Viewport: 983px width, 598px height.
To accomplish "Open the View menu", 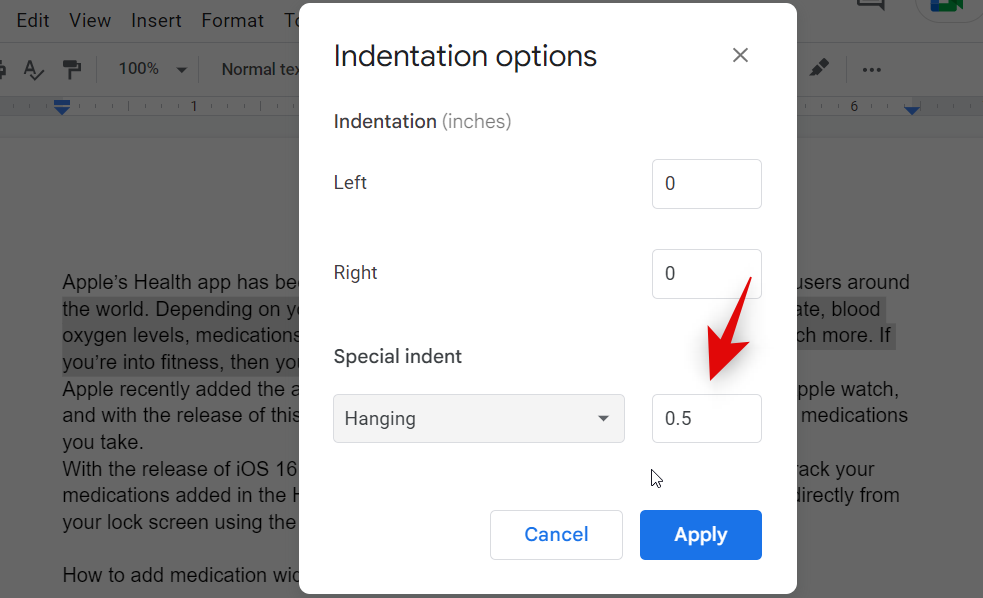I will 90,20.
